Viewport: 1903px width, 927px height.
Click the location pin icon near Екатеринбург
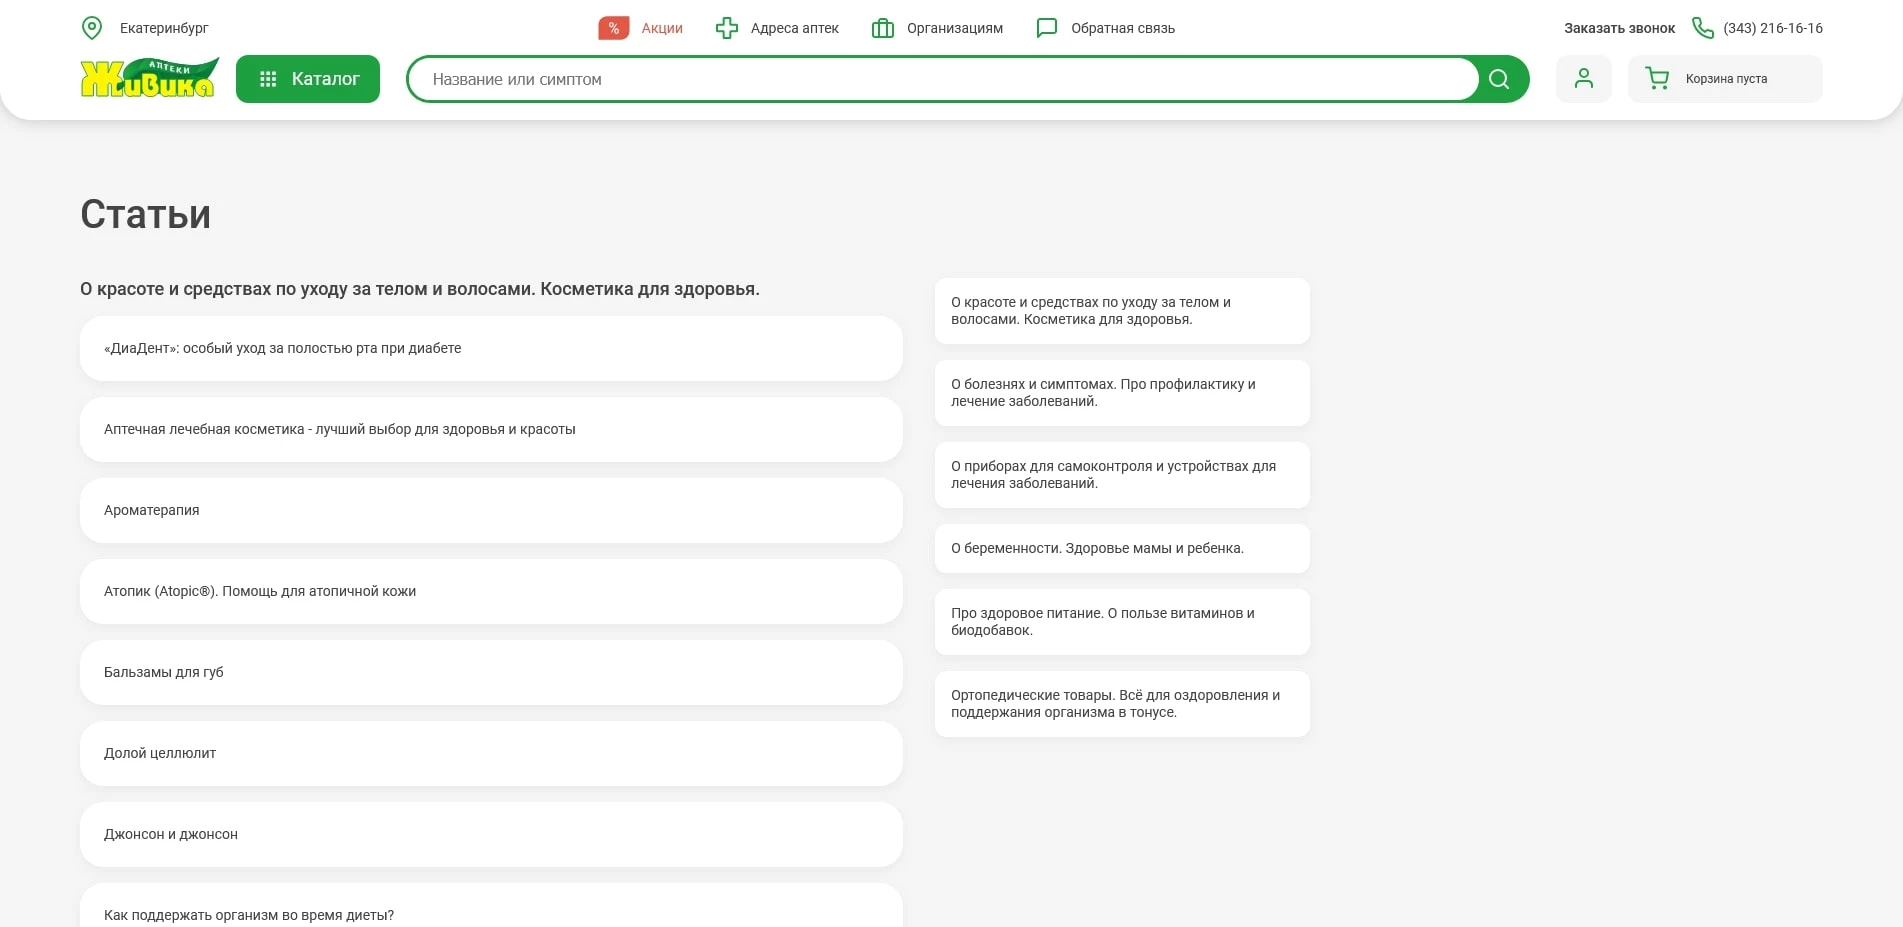tap(93, 28)
